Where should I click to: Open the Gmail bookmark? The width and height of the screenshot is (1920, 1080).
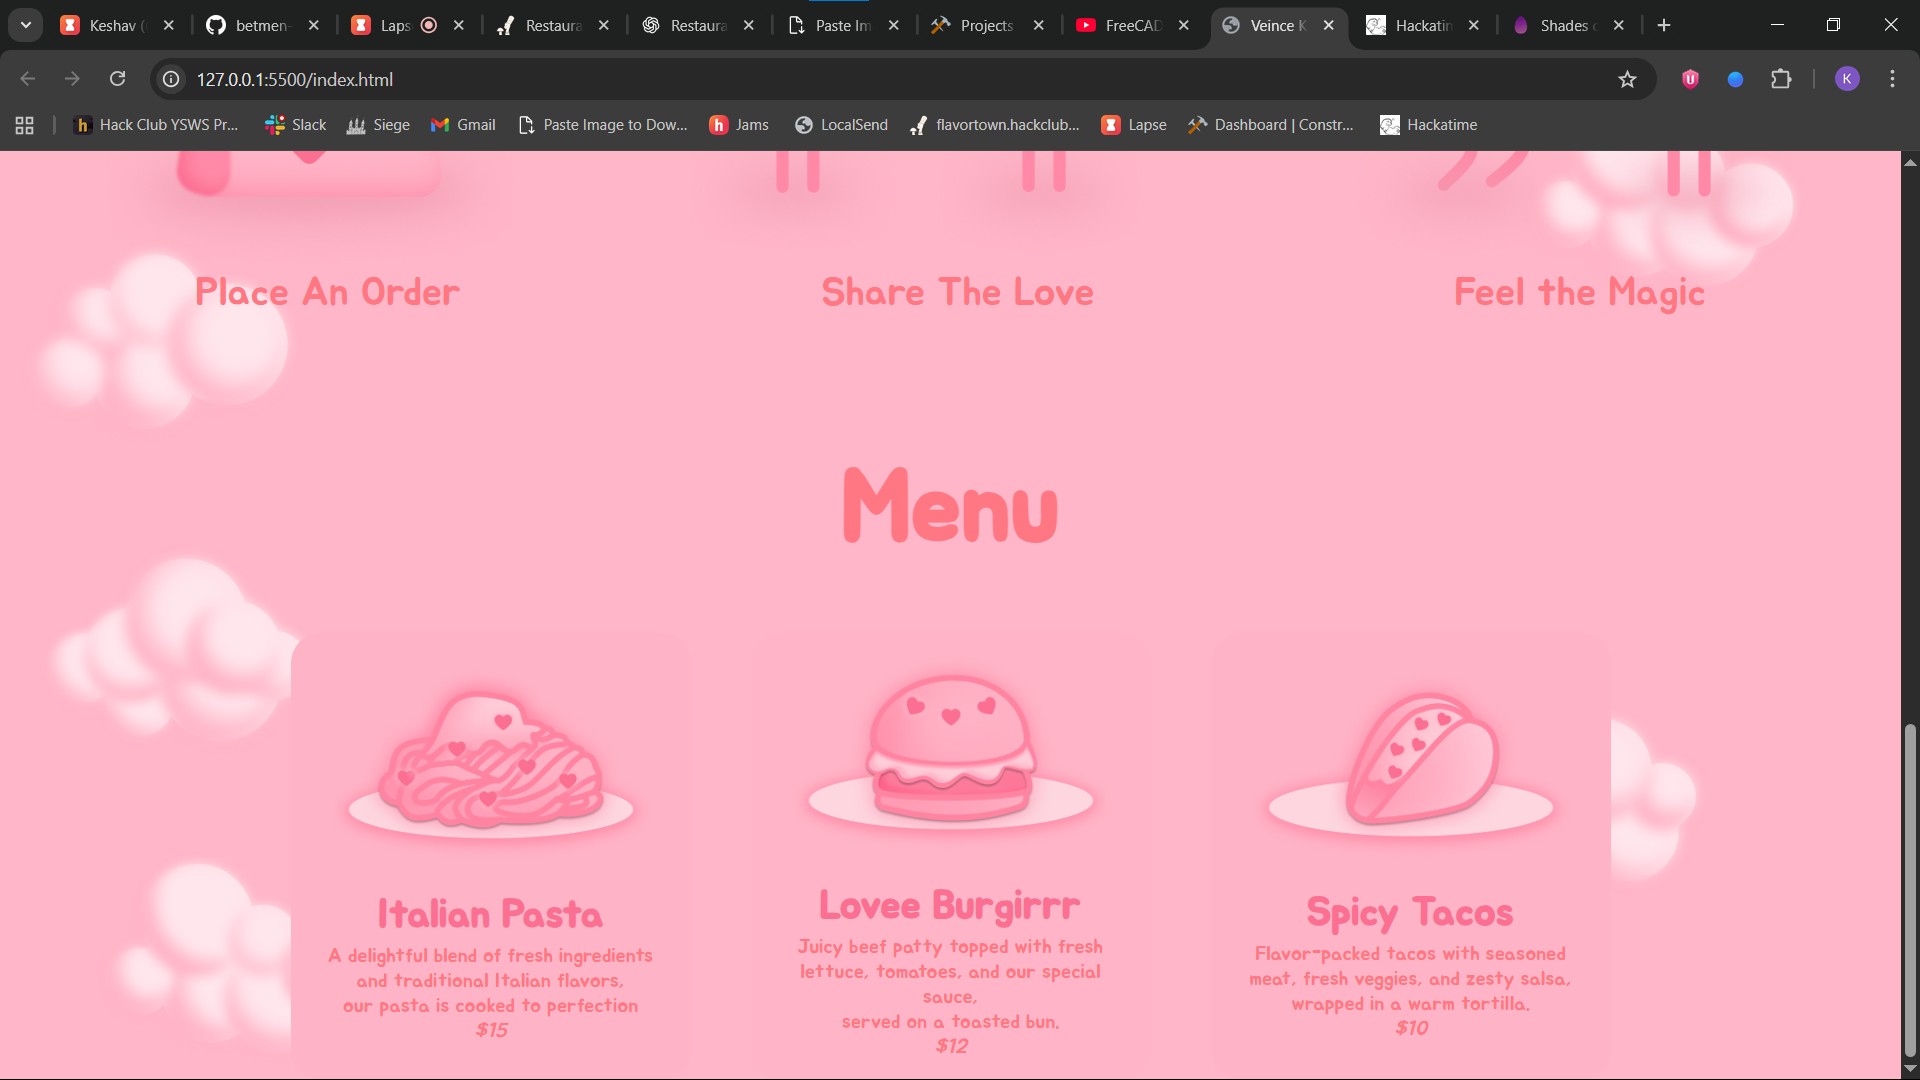coord(463,125)
